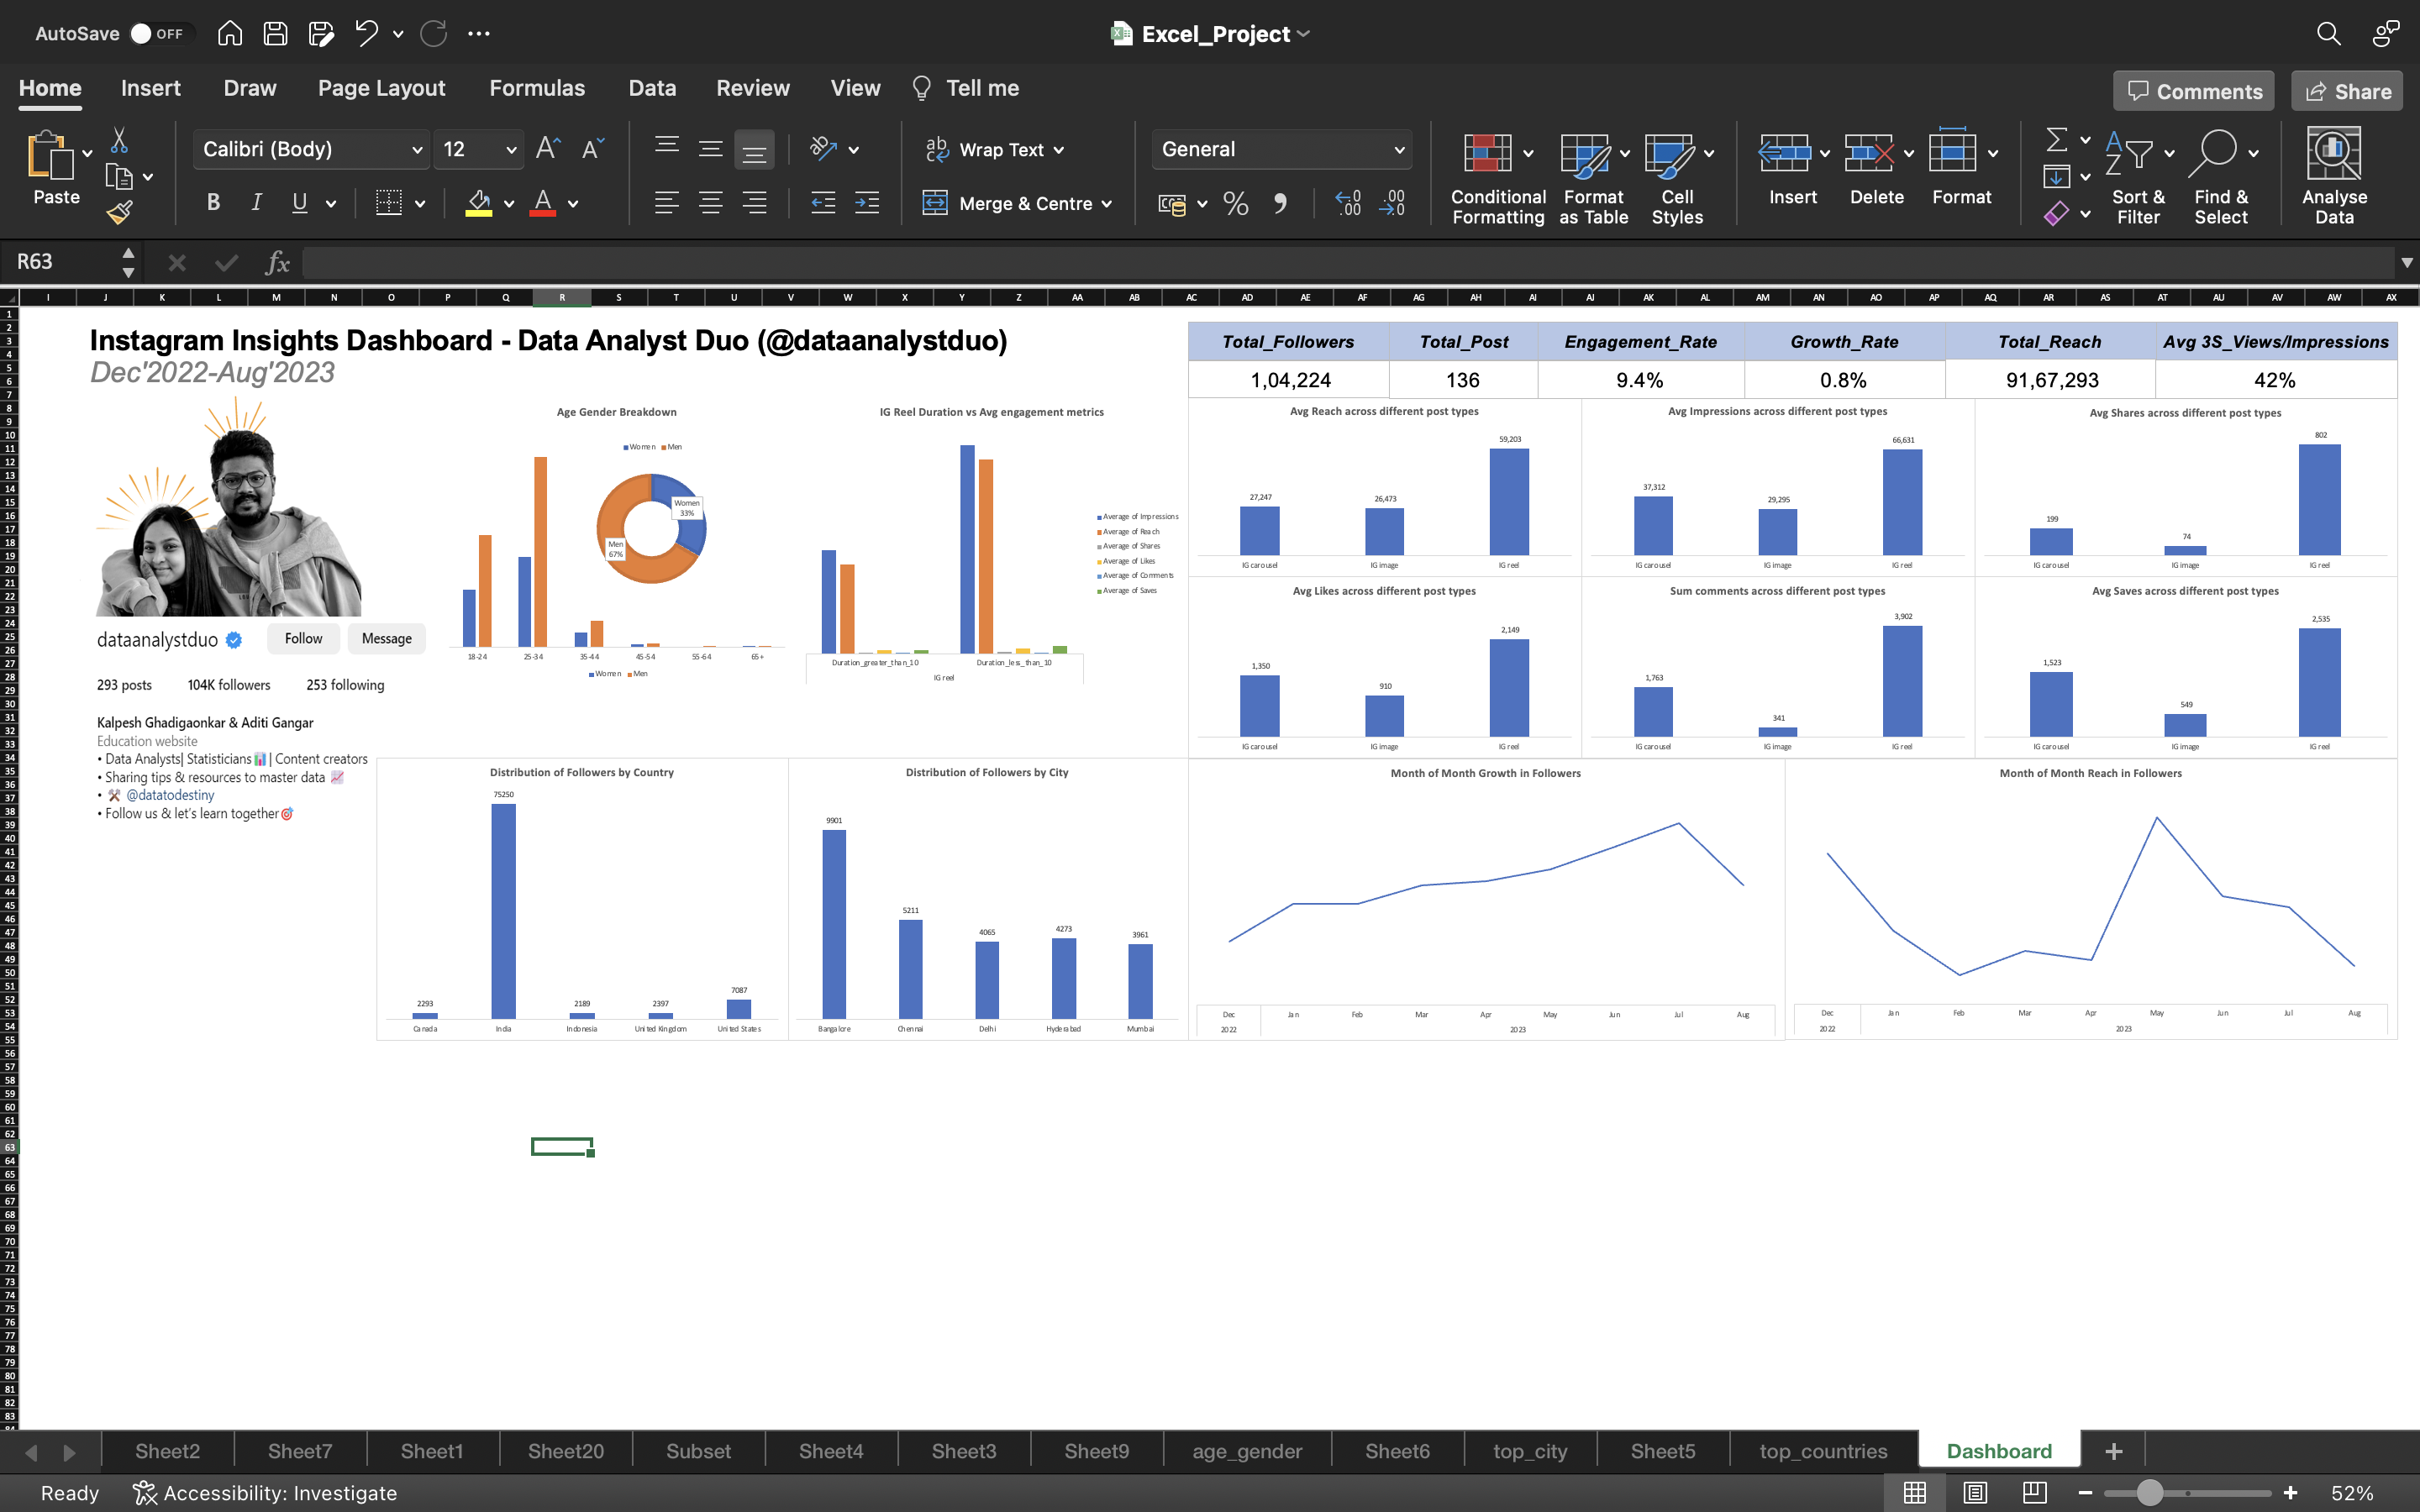Click the decrease indent icon
The height and width of the screenshot is (1512, 2420).
pos(823,203)
